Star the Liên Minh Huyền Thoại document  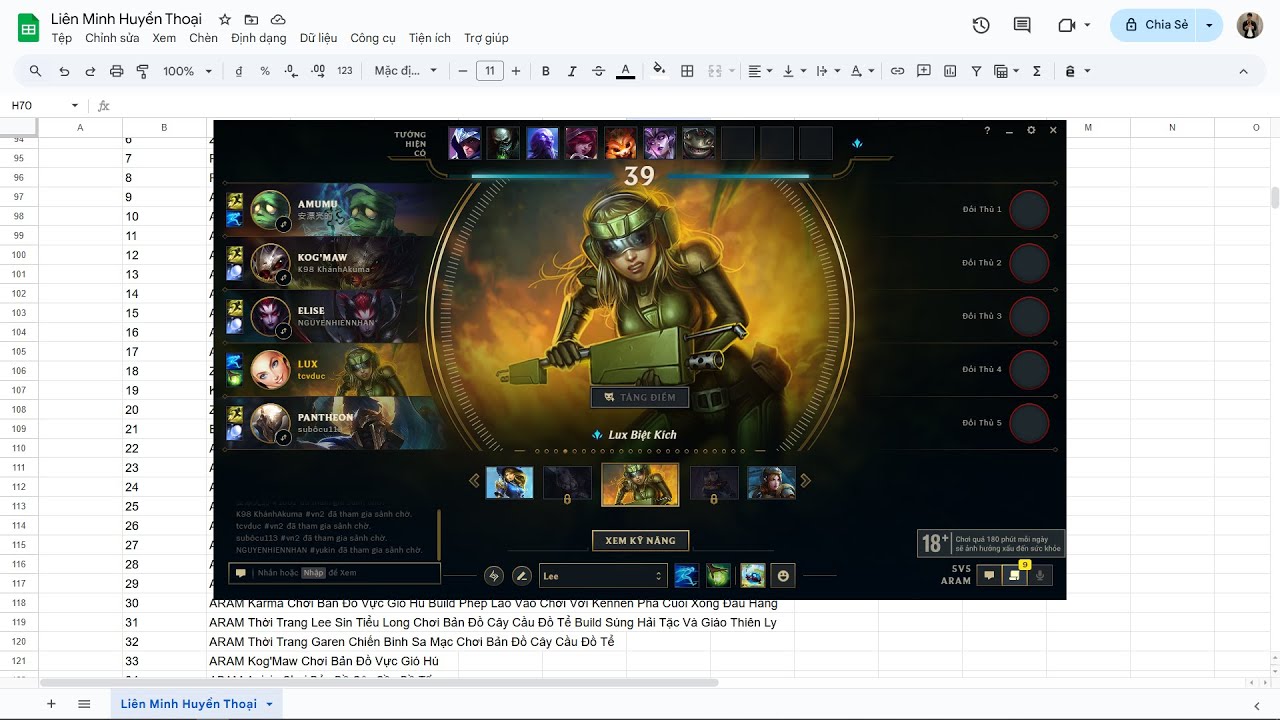(225, 20)
